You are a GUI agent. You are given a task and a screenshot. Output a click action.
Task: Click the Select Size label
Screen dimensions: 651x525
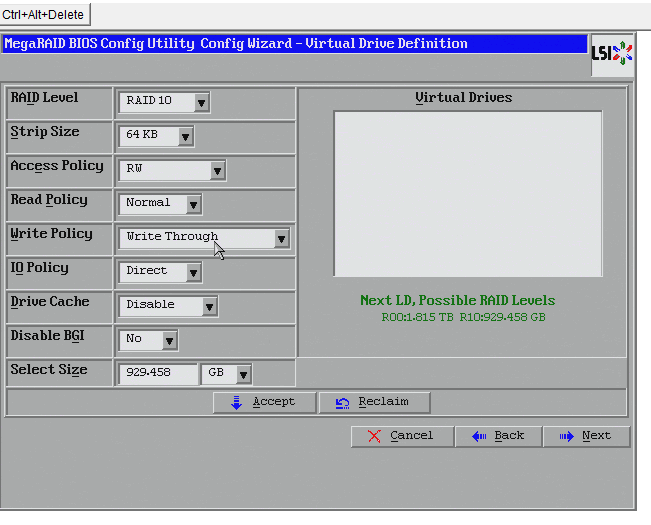click(x=49, y=370)
